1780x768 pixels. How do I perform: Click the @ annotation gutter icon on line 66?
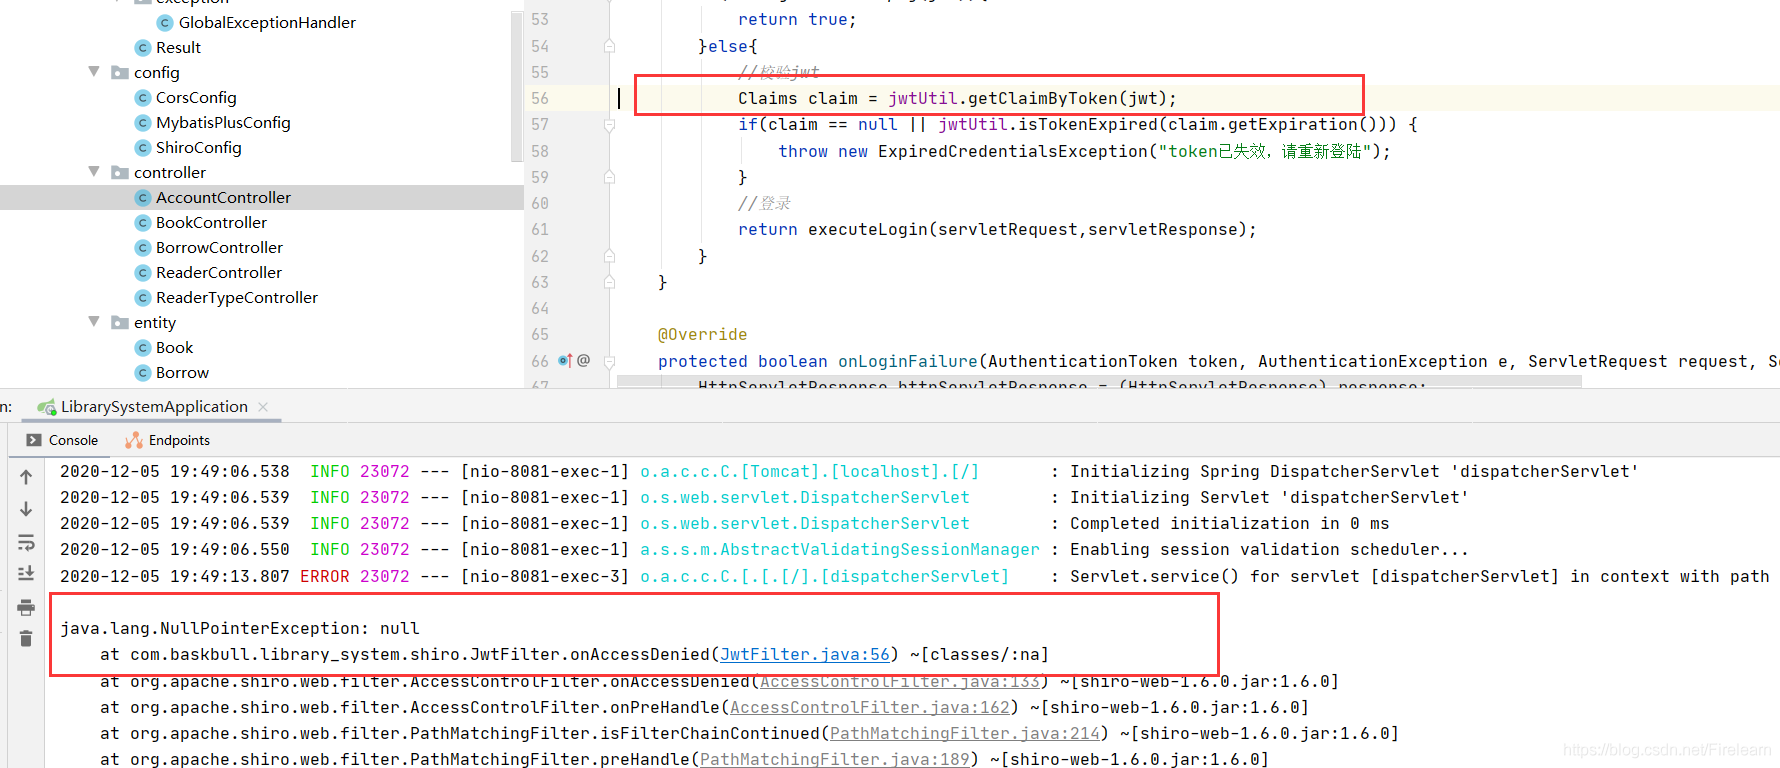click(584, 360)
